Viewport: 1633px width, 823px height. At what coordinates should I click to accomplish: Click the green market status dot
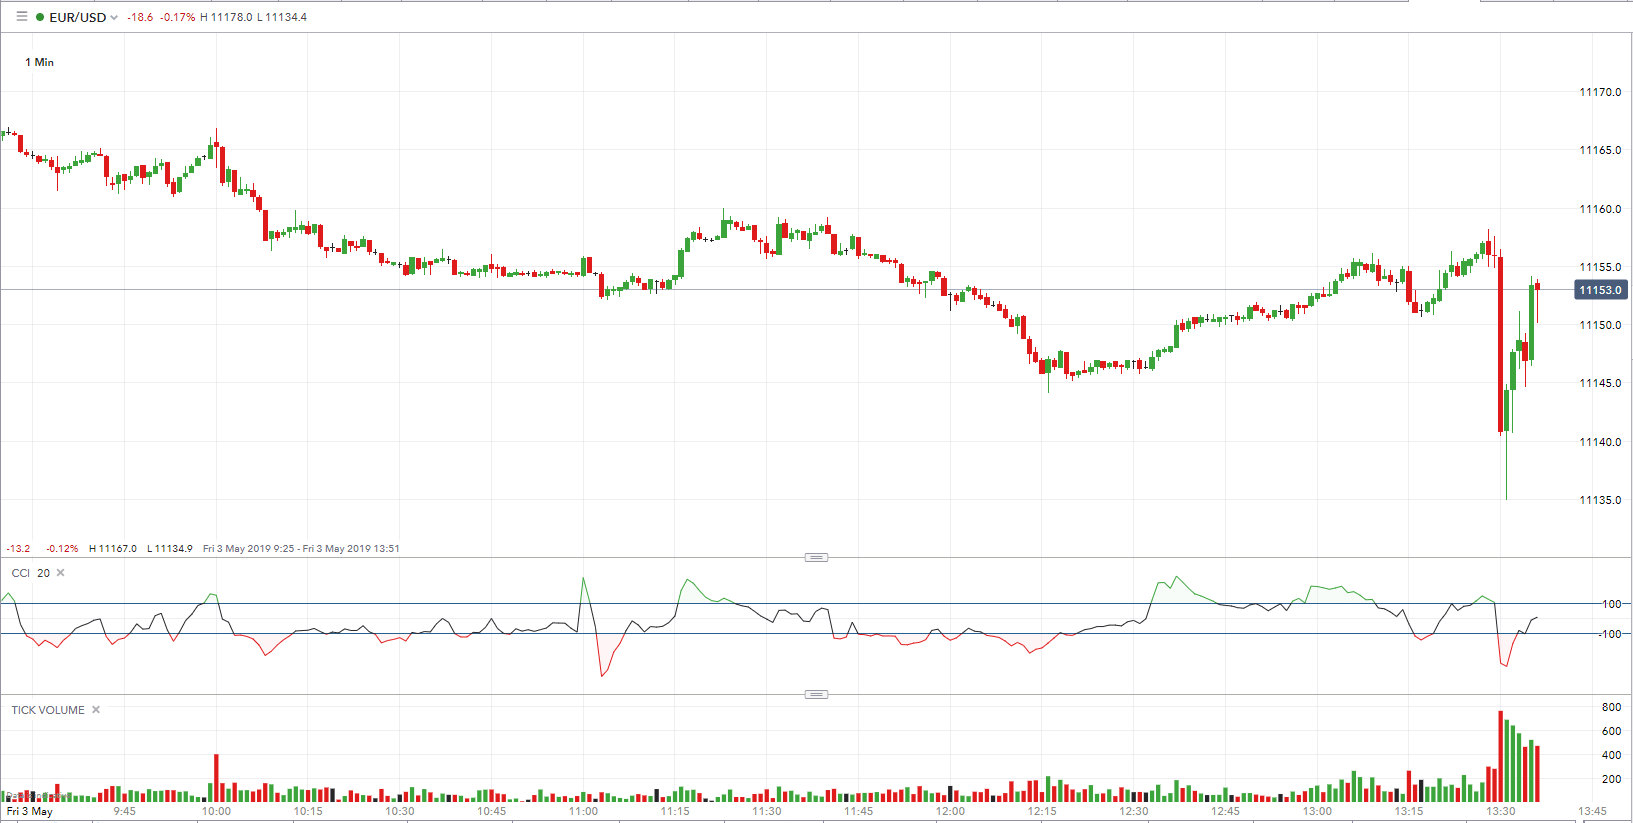pyautogui.click(x=40, y=17)
